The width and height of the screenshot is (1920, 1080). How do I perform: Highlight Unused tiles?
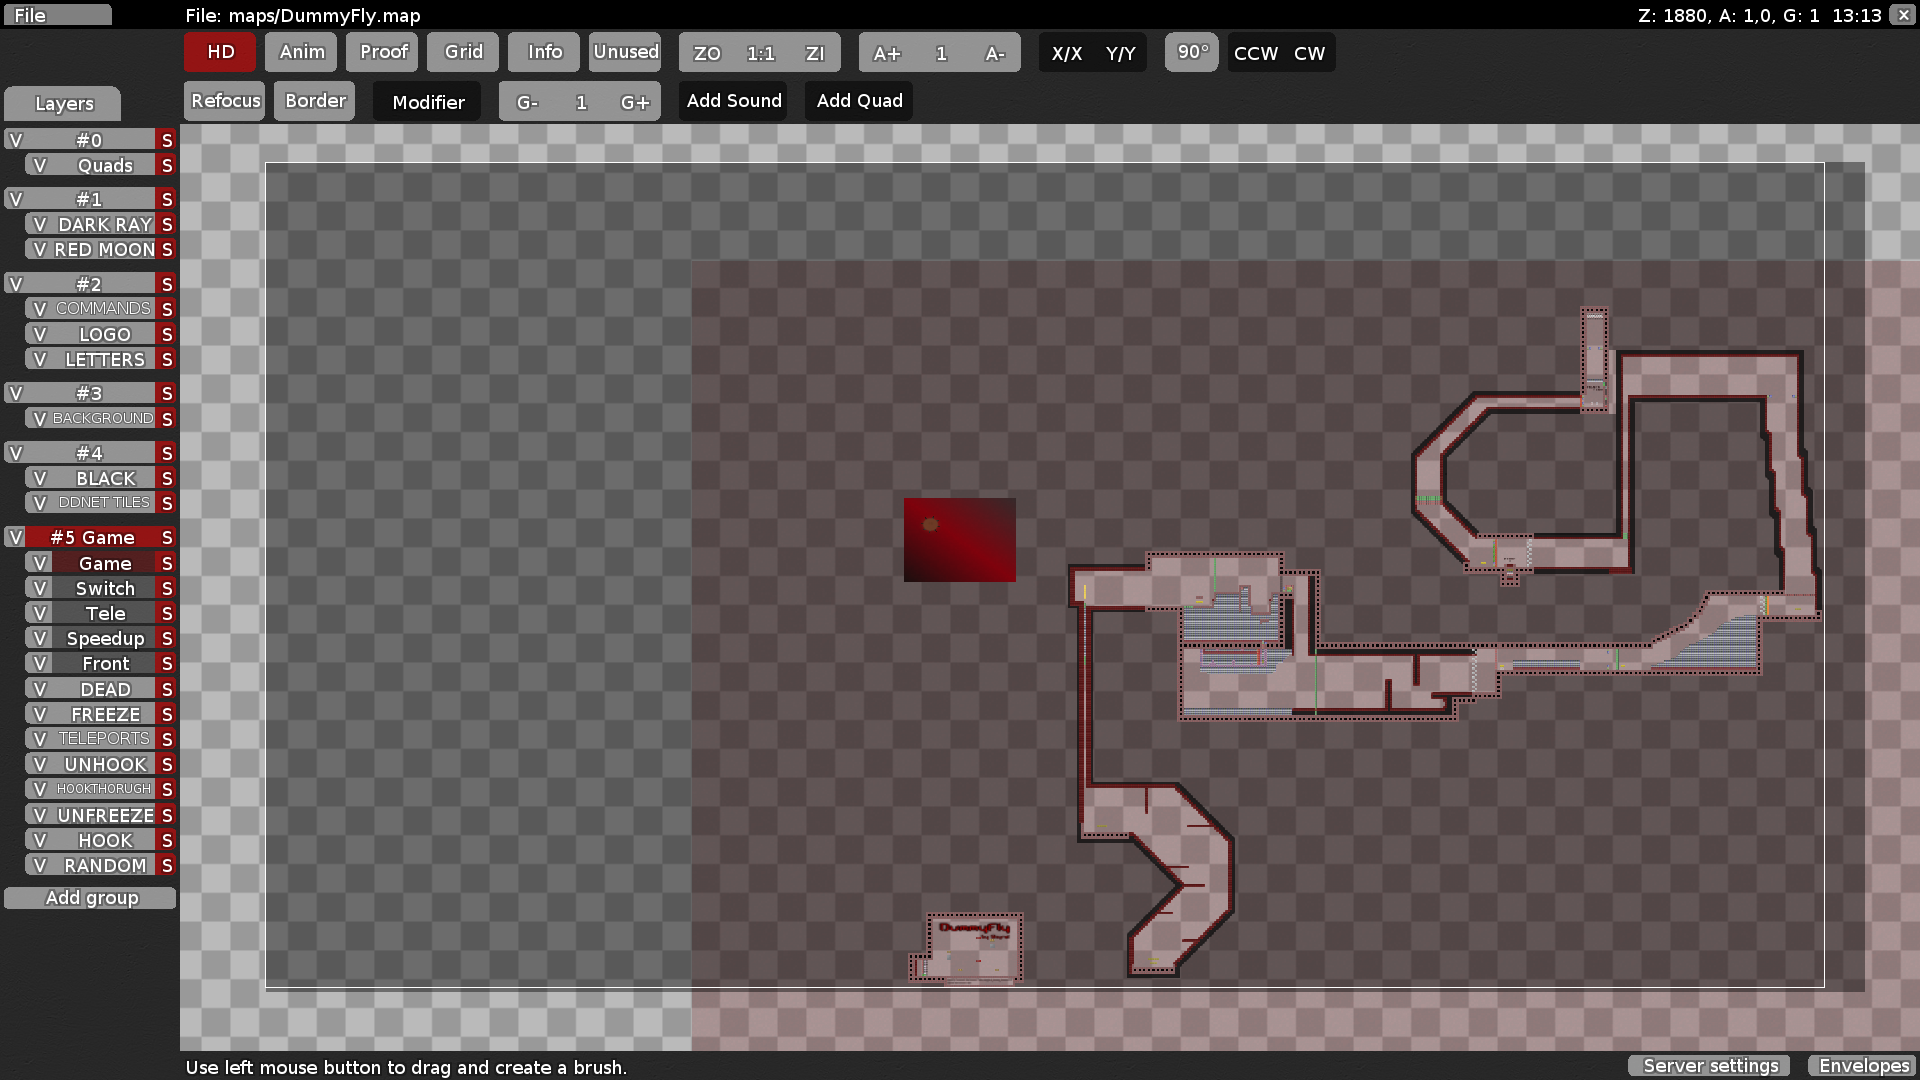[624, 52]
